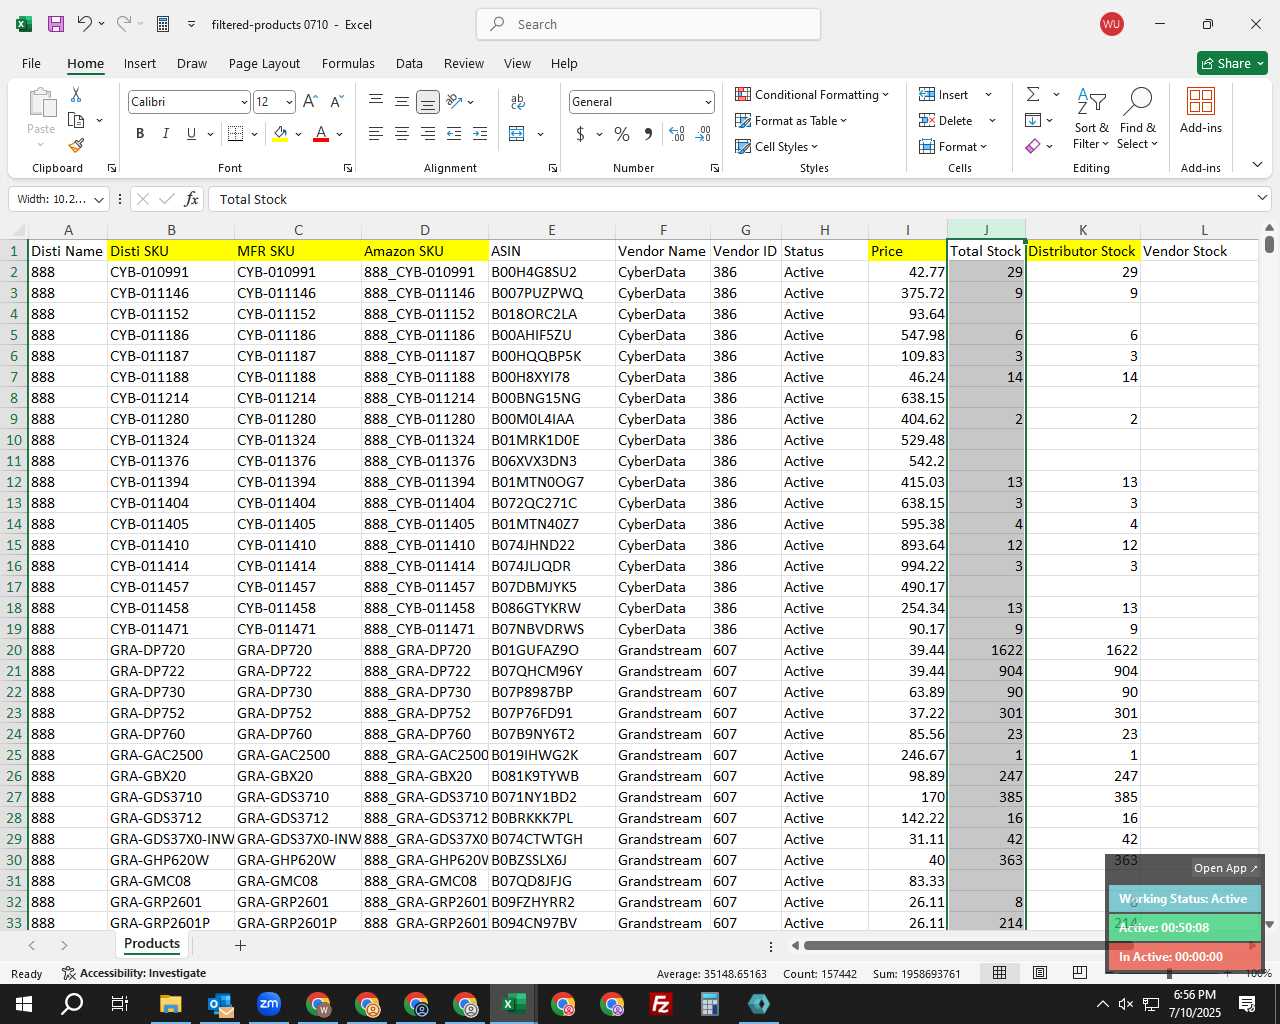Expand the Borders dropdown arrow
The height and width of the screenshot is (1024, 1280).
coord(254,134)
